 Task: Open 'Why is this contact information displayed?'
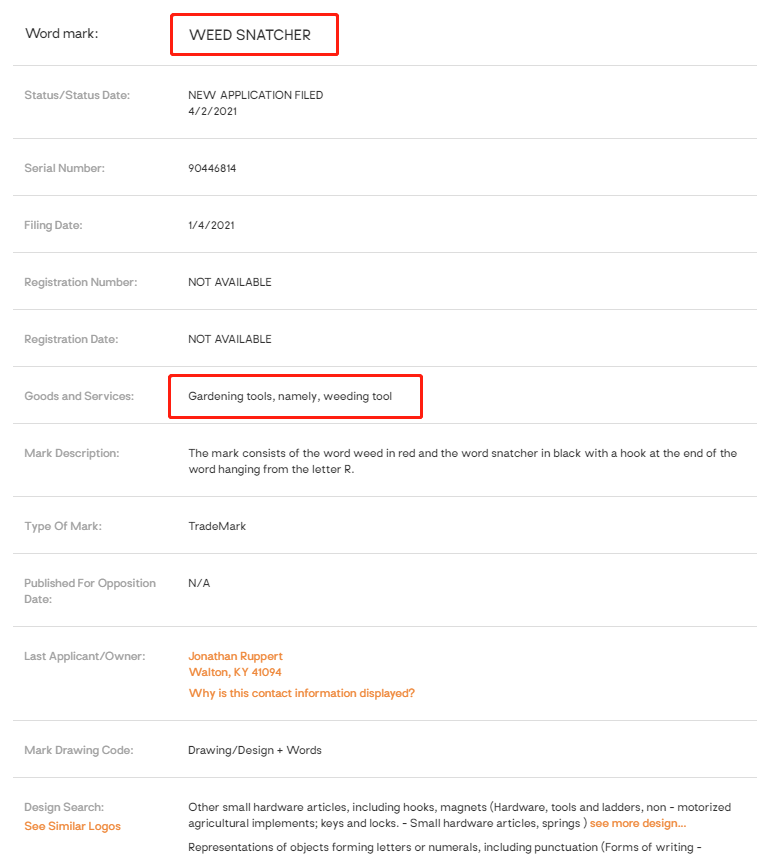(301, 693)
